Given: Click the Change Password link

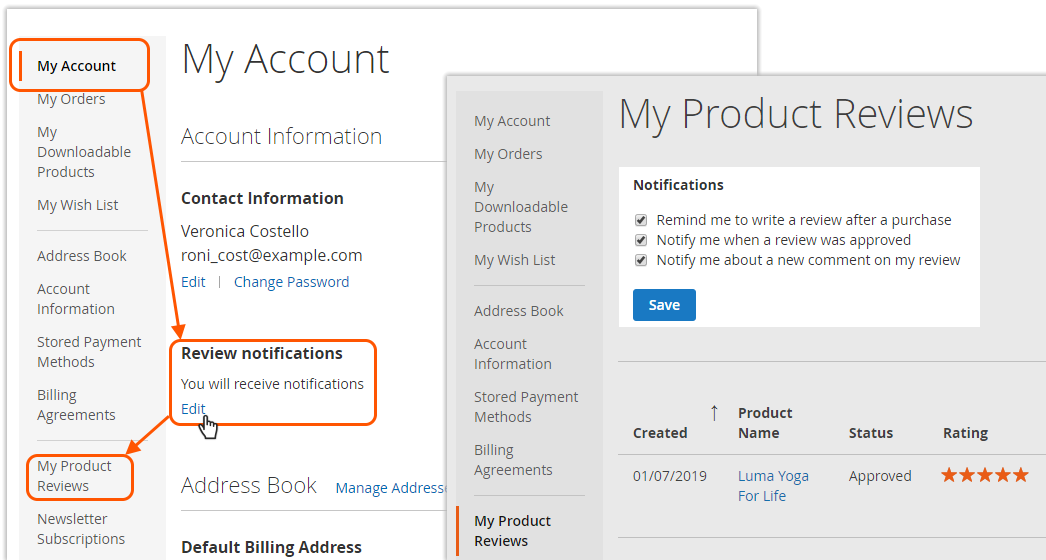Looking at the screenshot, I should tap(292, 282).
